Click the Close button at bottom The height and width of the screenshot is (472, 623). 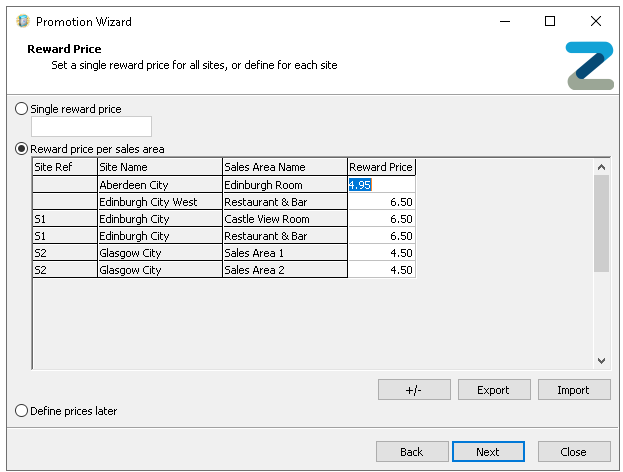(x=573, y=452)
